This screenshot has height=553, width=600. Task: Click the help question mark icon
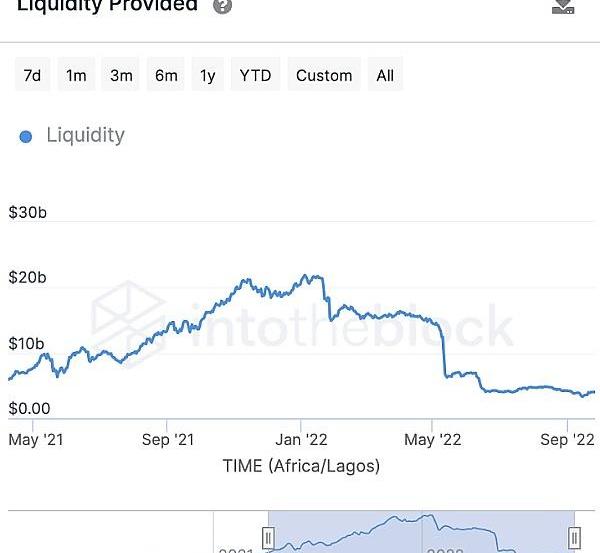pyautogui.click(x=223, y=6)
